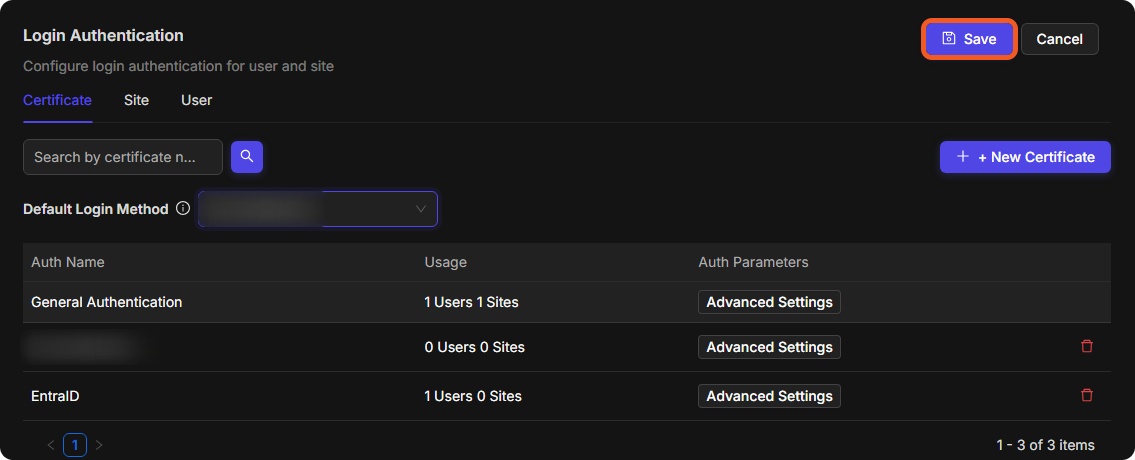This screenshot has width=1135, height=460.
Task: Click the Save button
Action: 969,39
